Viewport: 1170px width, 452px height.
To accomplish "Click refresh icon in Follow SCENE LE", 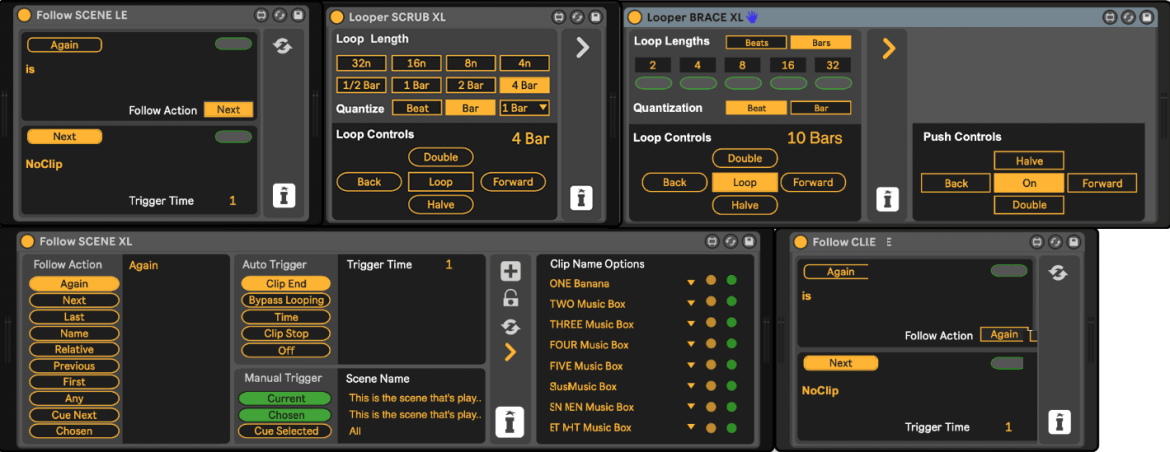I will (x=282, y=47).
